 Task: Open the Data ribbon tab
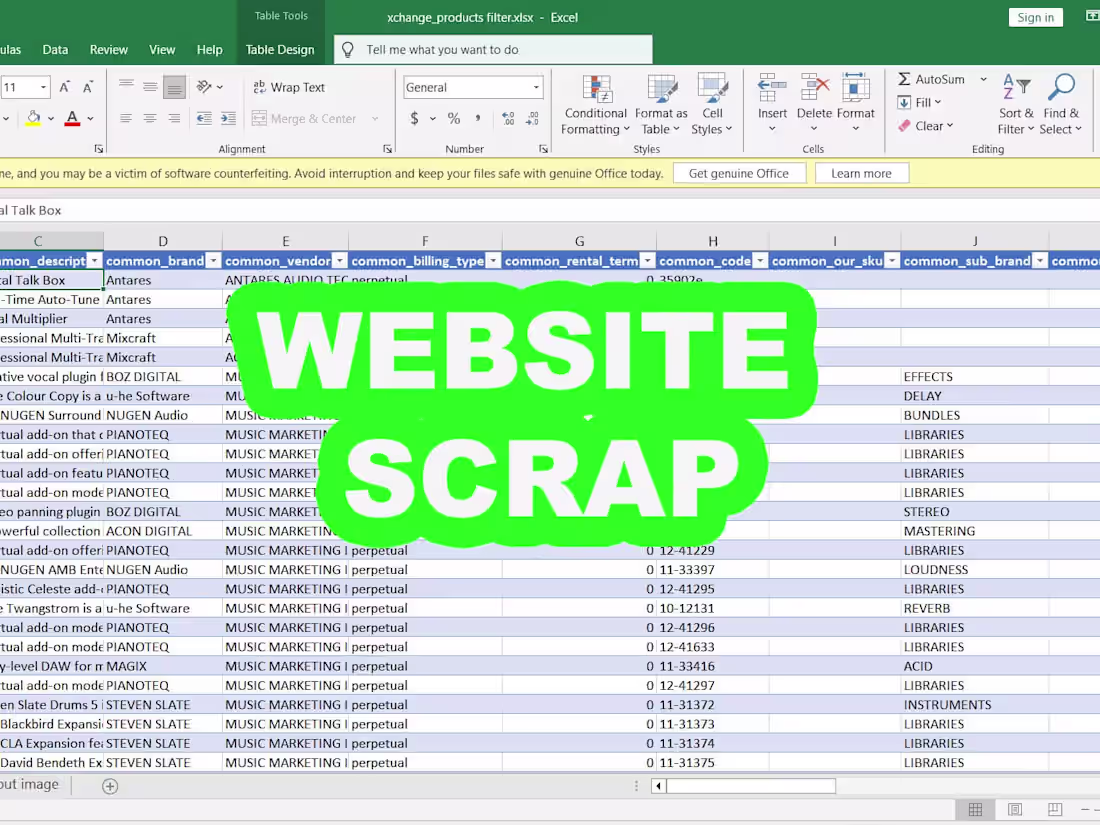[x=55, y=49]
